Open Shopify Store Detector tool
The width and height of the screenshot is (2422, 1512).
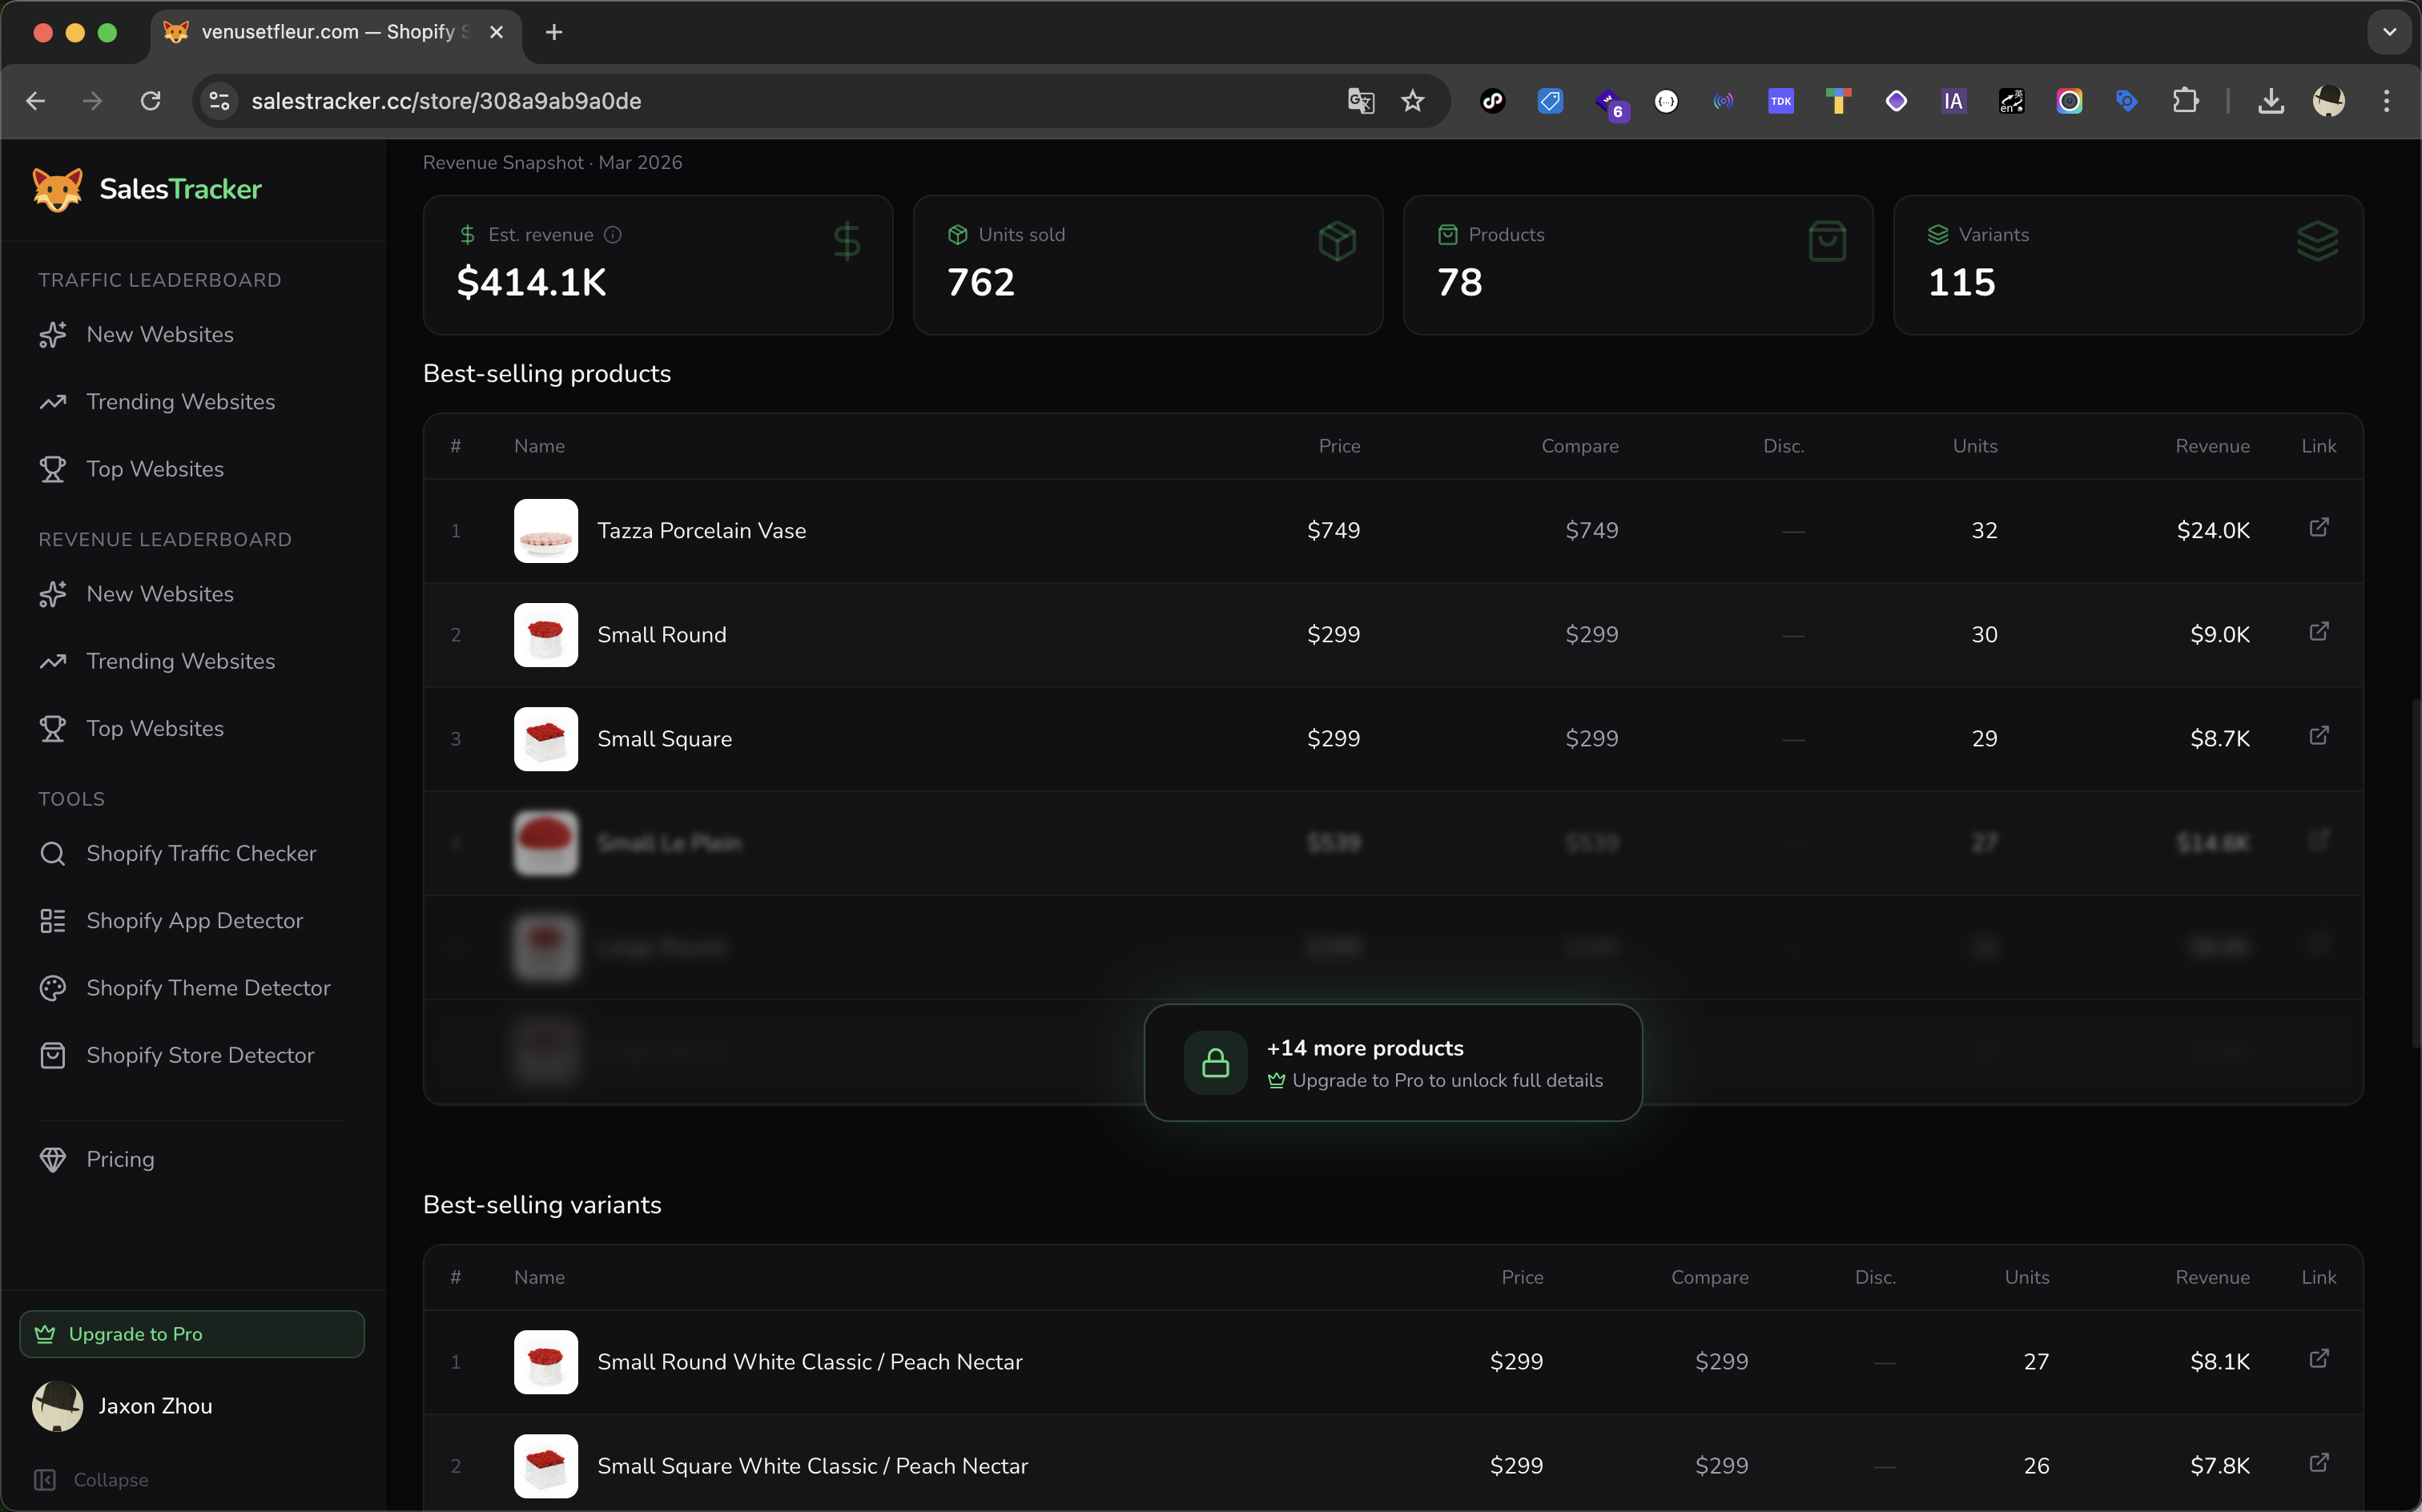coord(192,1055)
